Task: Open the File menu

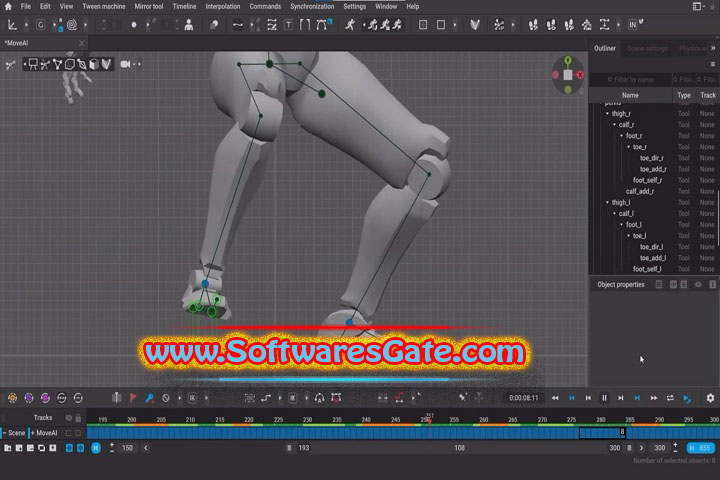Action: coord(26,6)
